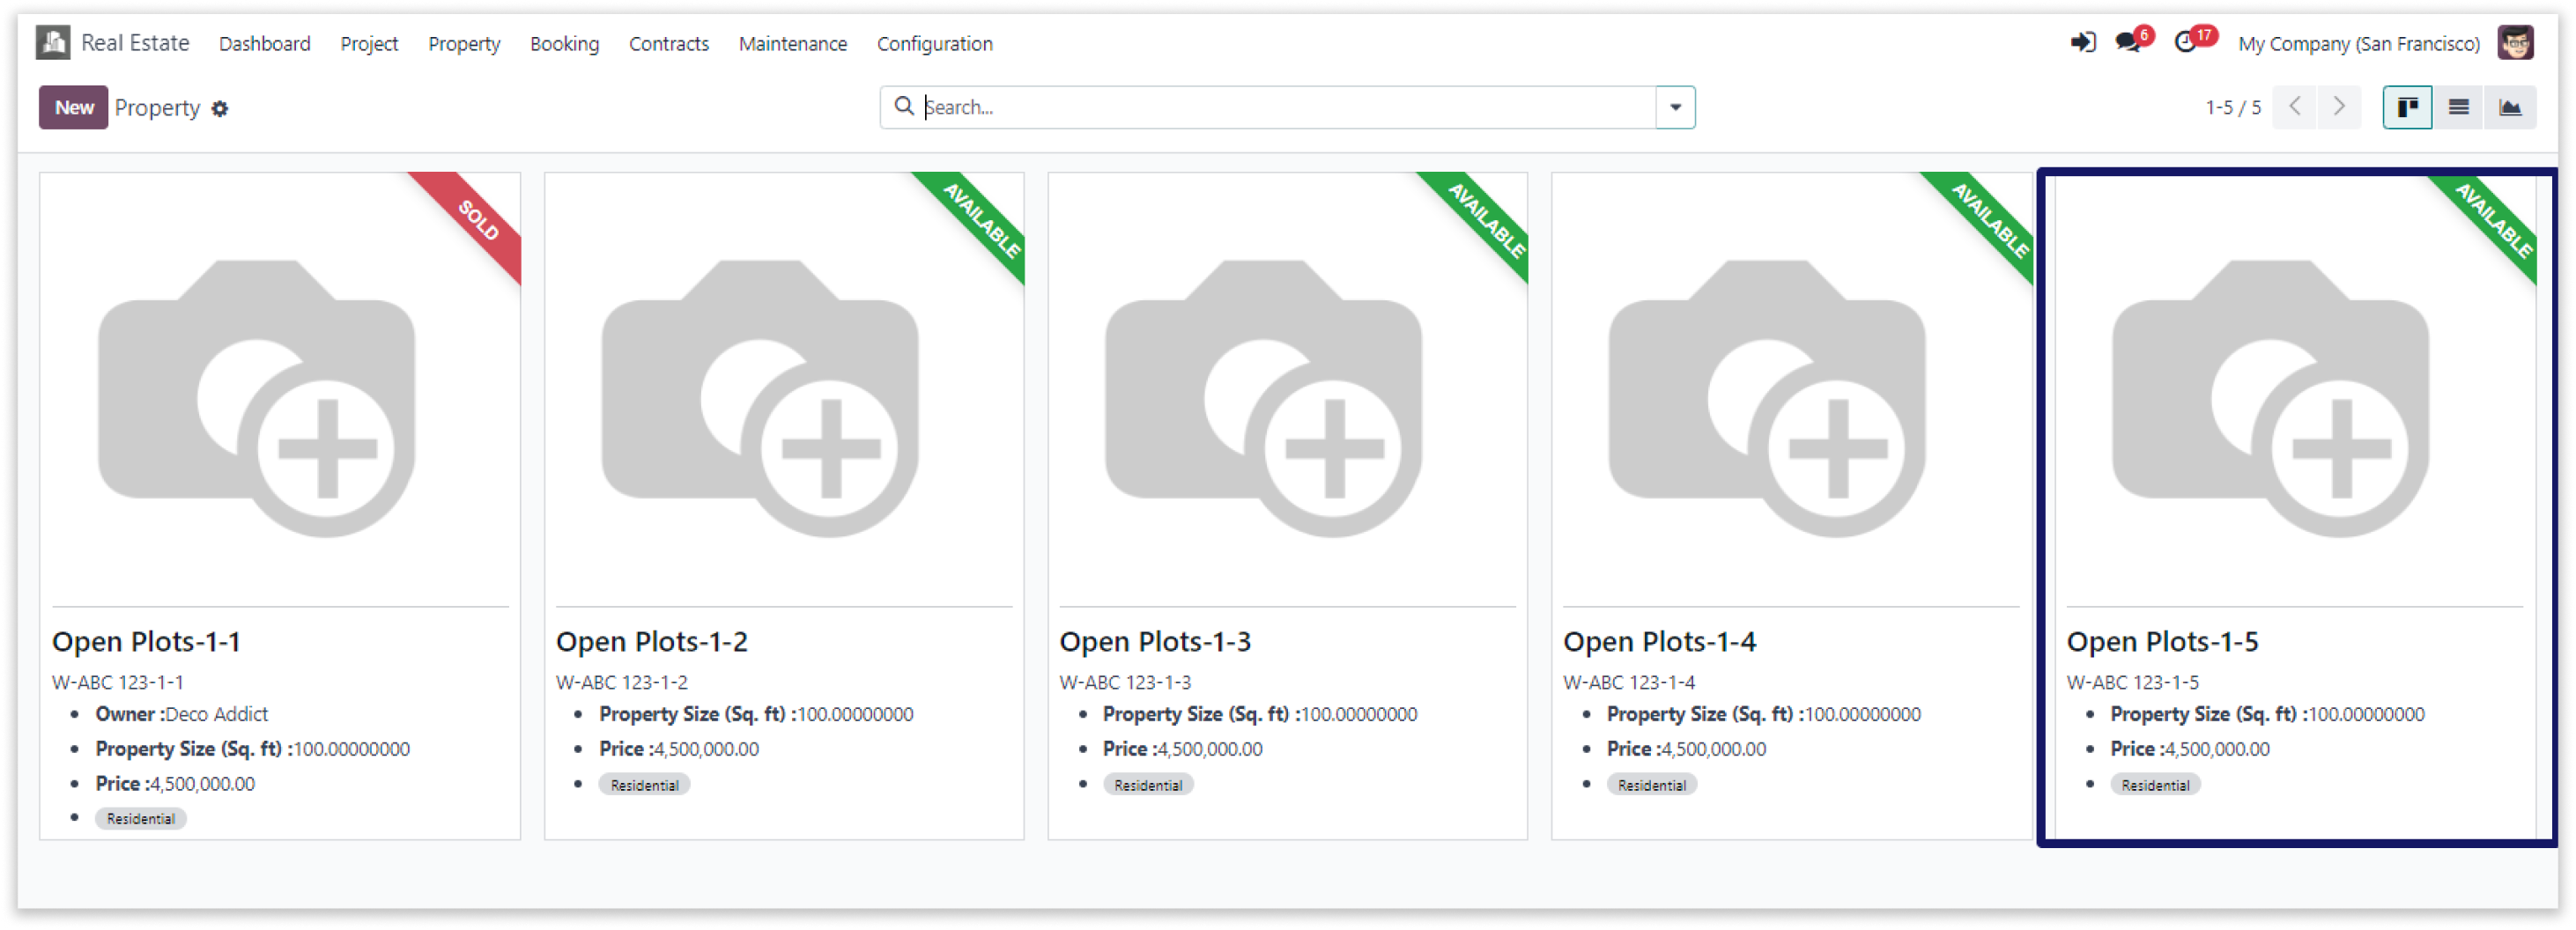Click the image placeholder of Open Plots-1-1

click(256, 398)
